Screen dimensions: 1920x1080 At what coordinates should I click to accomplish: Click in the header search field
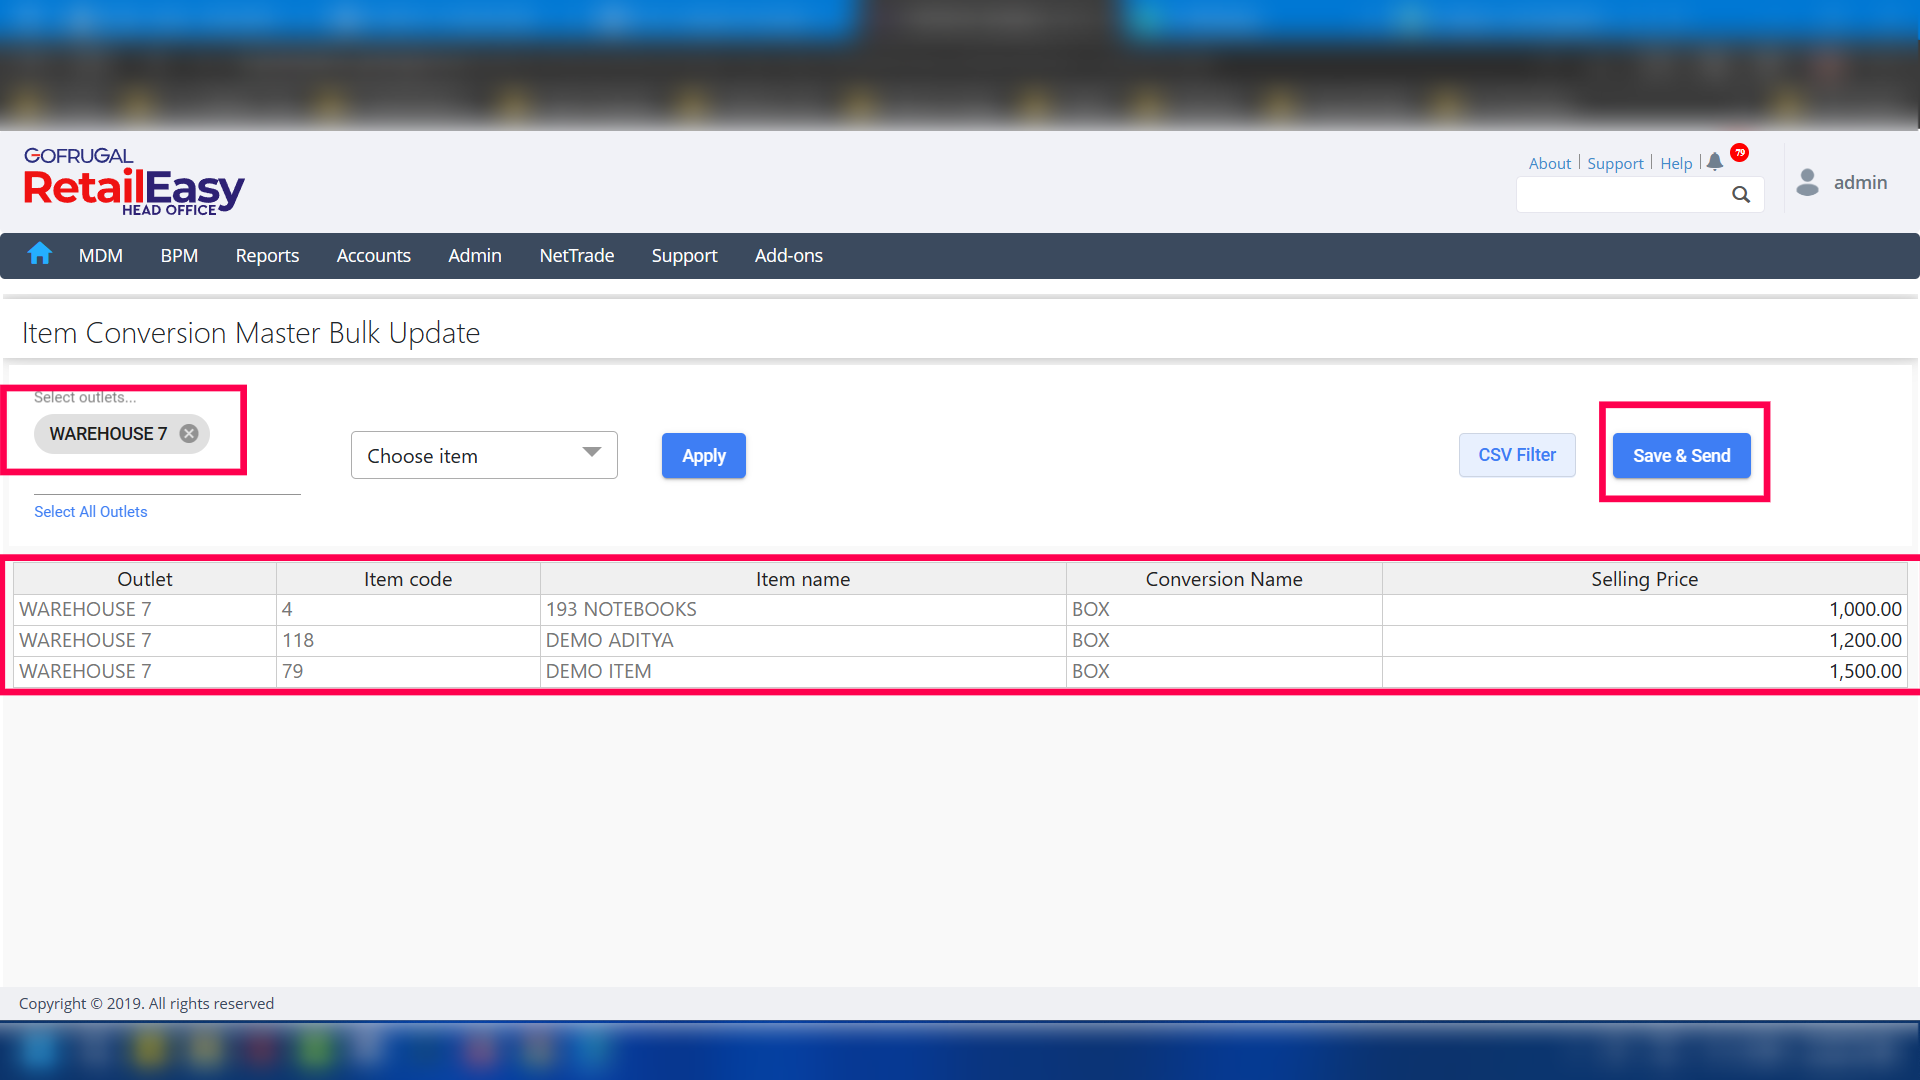tap(1622, 195)
